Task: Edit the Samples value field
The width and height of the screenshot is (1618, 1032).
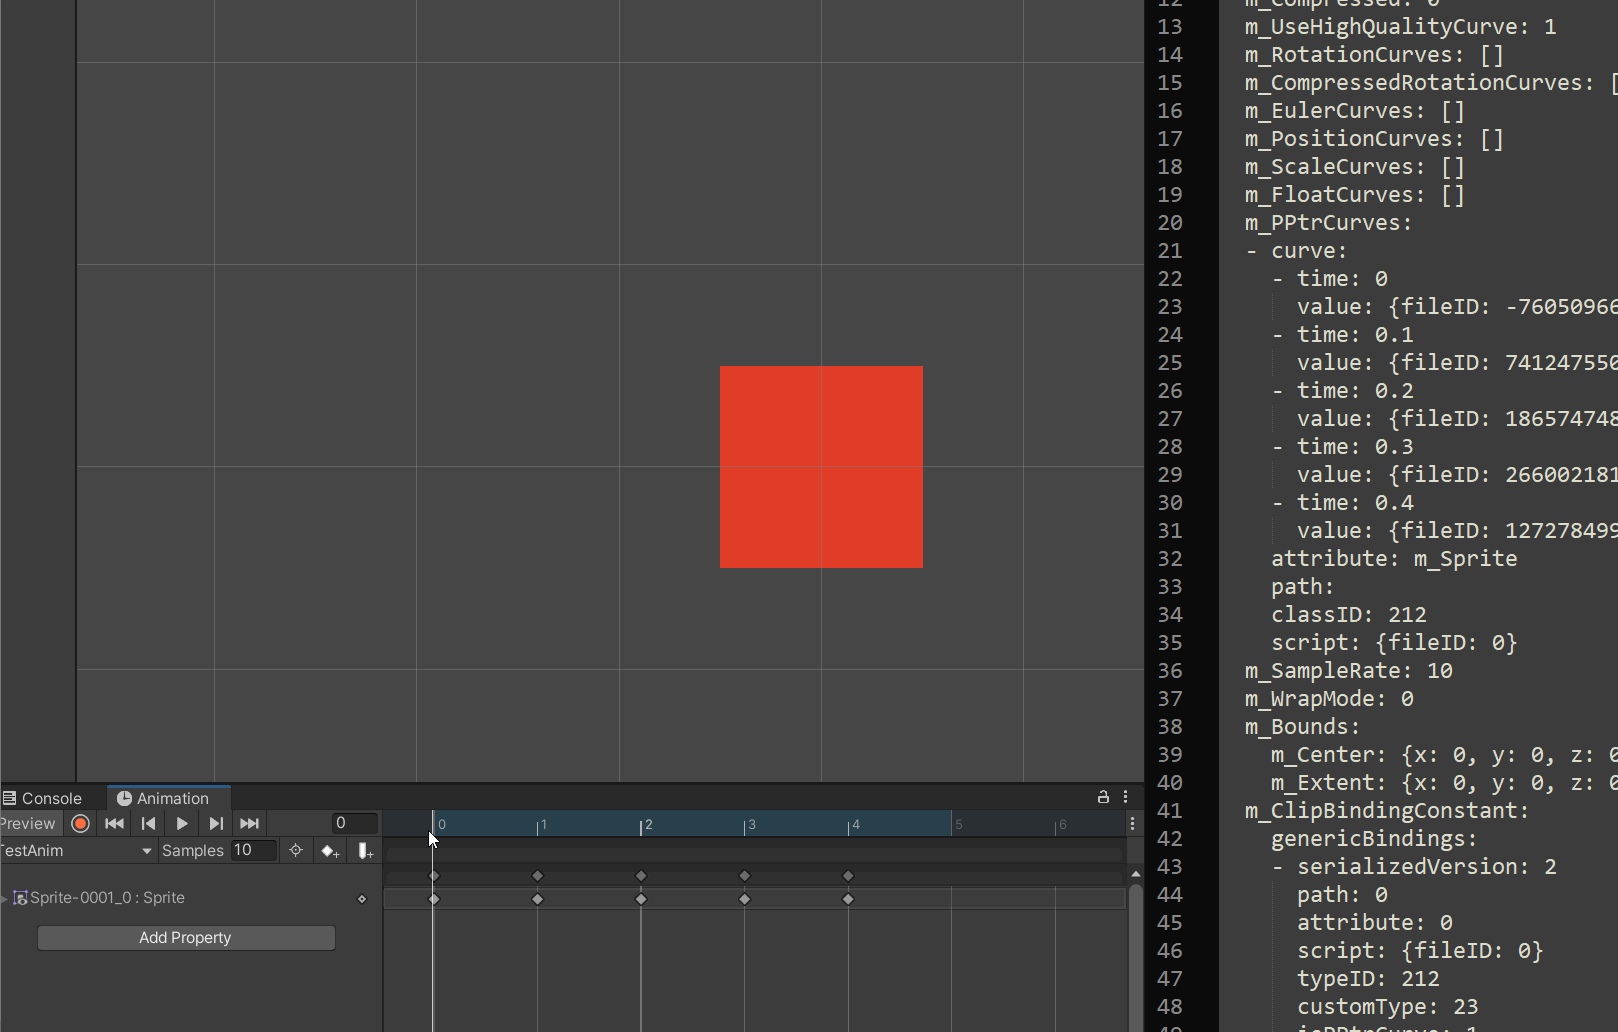Action: 253,850
